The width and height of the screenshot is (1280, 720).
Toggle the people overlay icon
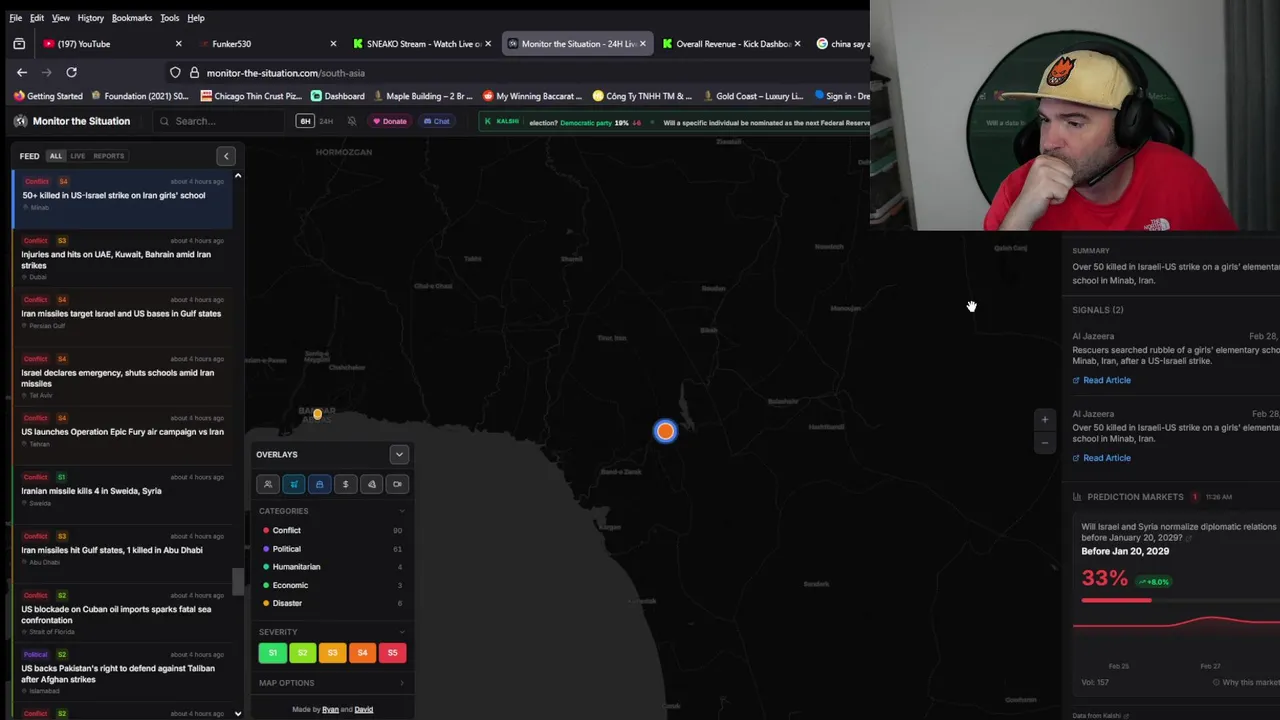coord(268,484)
